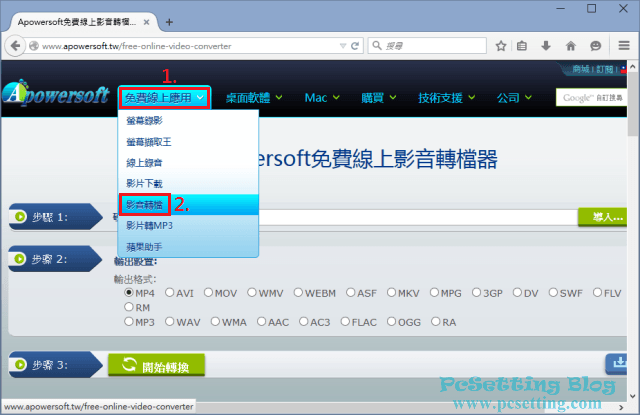Bookmark this page with the star icon
This screenshot has width=640, height=415.
501,46
